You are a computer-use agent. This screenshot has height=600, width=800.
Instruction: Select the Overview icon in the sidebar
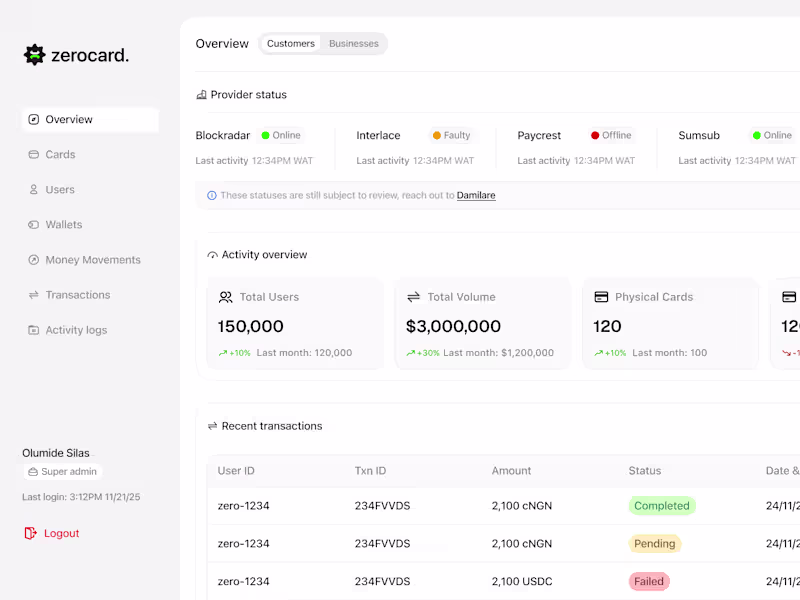(x=33, y=119)
